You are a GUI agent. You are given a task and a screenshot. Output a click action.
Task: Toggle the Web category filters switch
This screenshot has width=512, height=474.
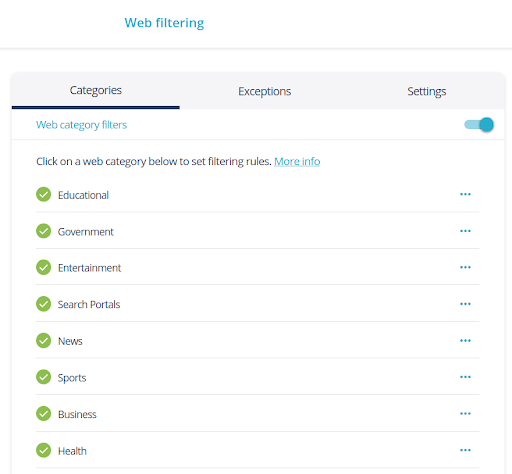(479, 125)
